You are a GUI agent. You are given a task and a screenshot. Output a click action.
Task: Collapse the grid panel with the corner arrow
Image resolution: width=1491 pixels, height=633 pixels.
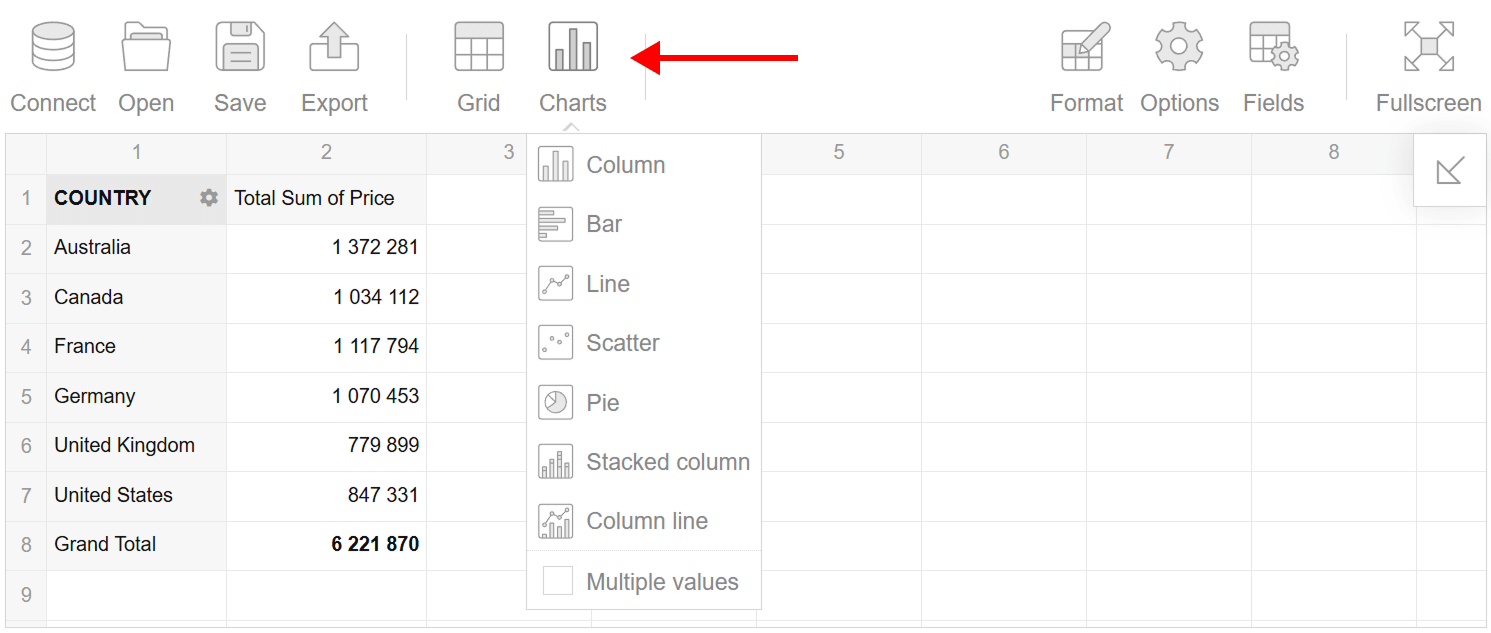[x=1449, y=170]
